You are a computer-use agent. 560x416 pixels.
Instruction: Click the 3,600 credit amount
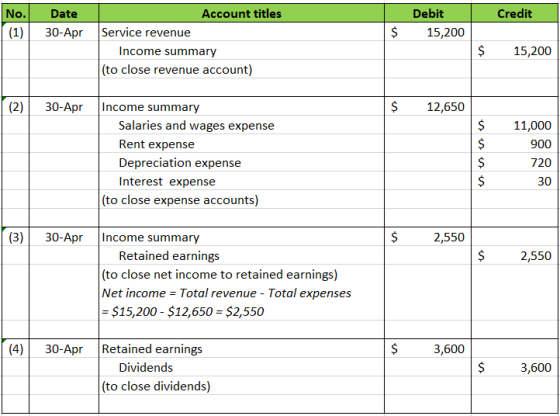(515, 367)
